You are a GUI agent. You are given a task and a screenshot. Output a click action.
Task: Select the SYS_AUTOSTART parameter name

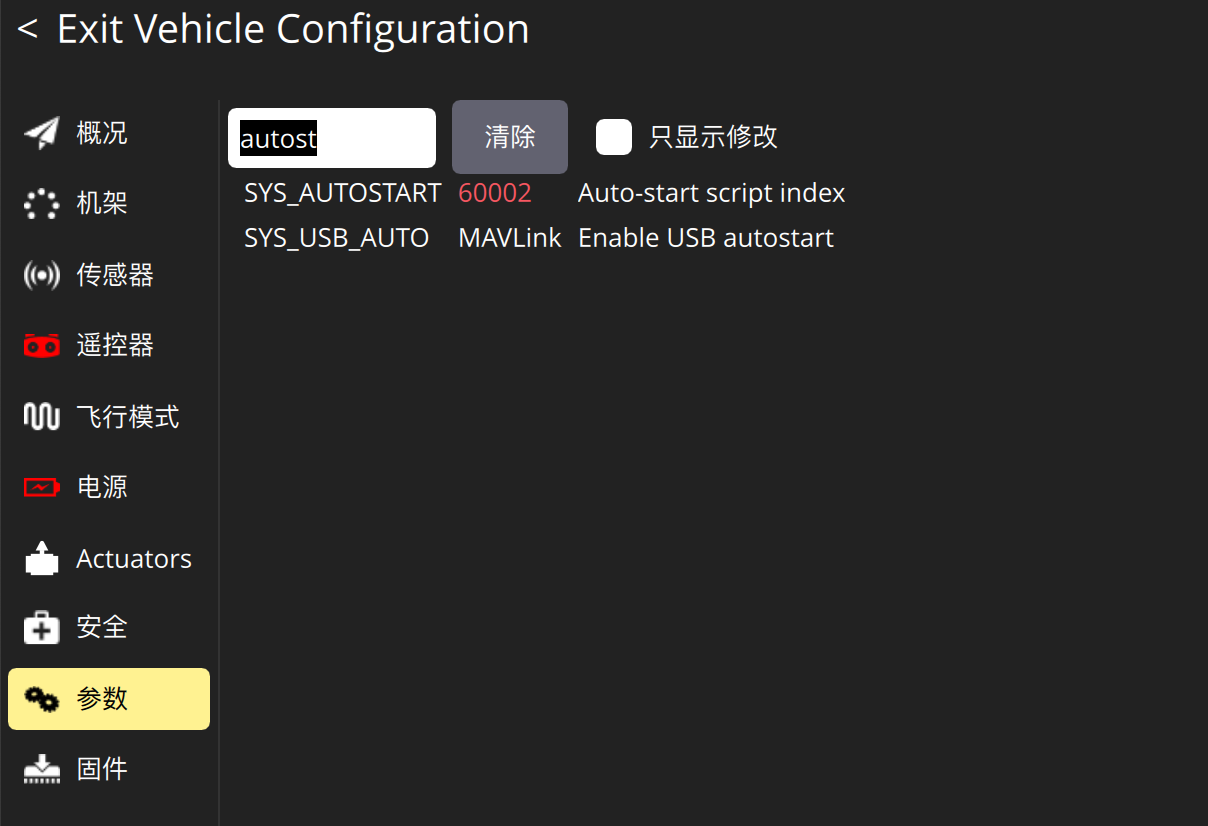(343, 193)
